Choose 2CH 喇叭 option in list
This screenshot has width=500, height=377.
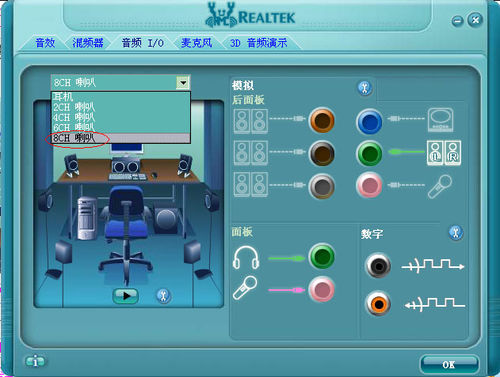pyautogui.click(x=121, y=107)
